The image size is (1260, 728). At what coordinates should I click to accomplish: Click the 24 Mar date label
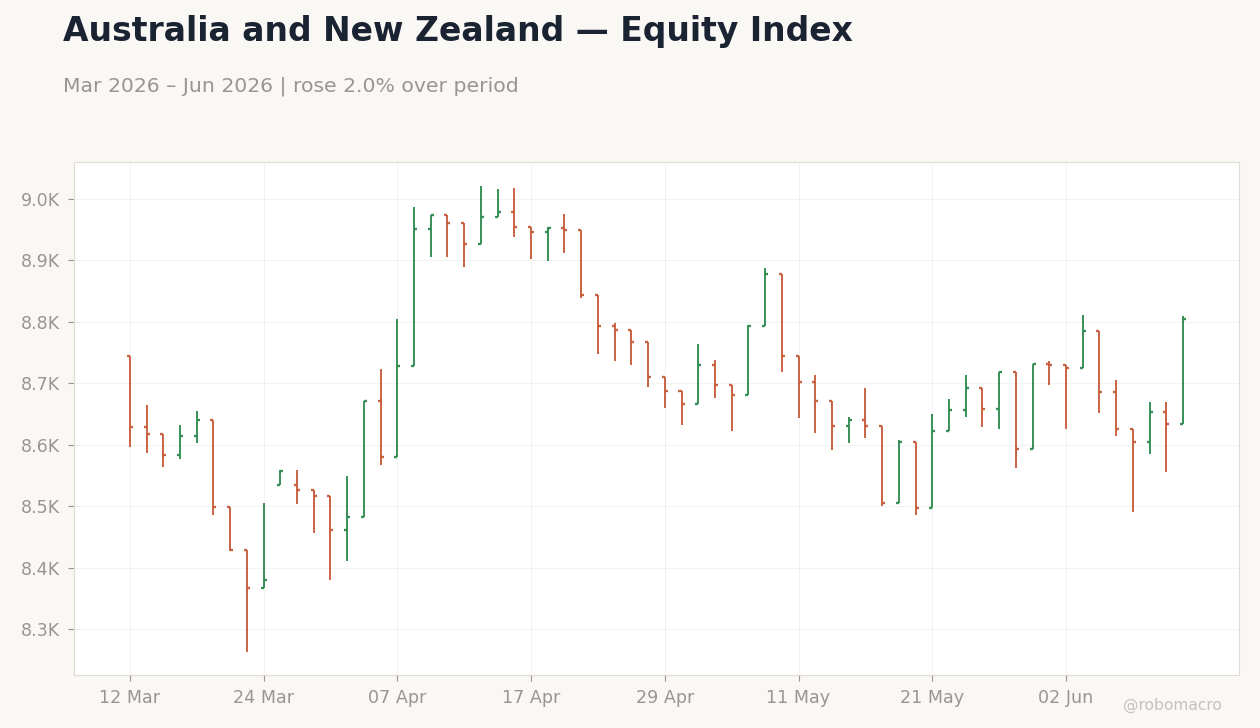(263, 697)
